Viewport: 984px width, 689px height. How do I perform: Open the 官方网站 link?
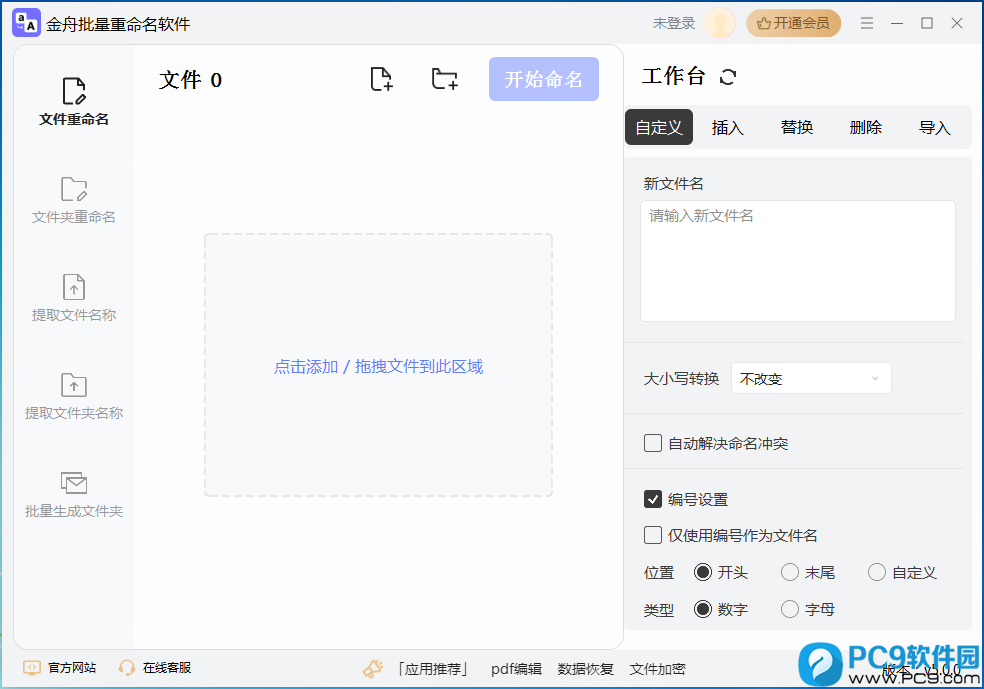(x=61, y=668)
